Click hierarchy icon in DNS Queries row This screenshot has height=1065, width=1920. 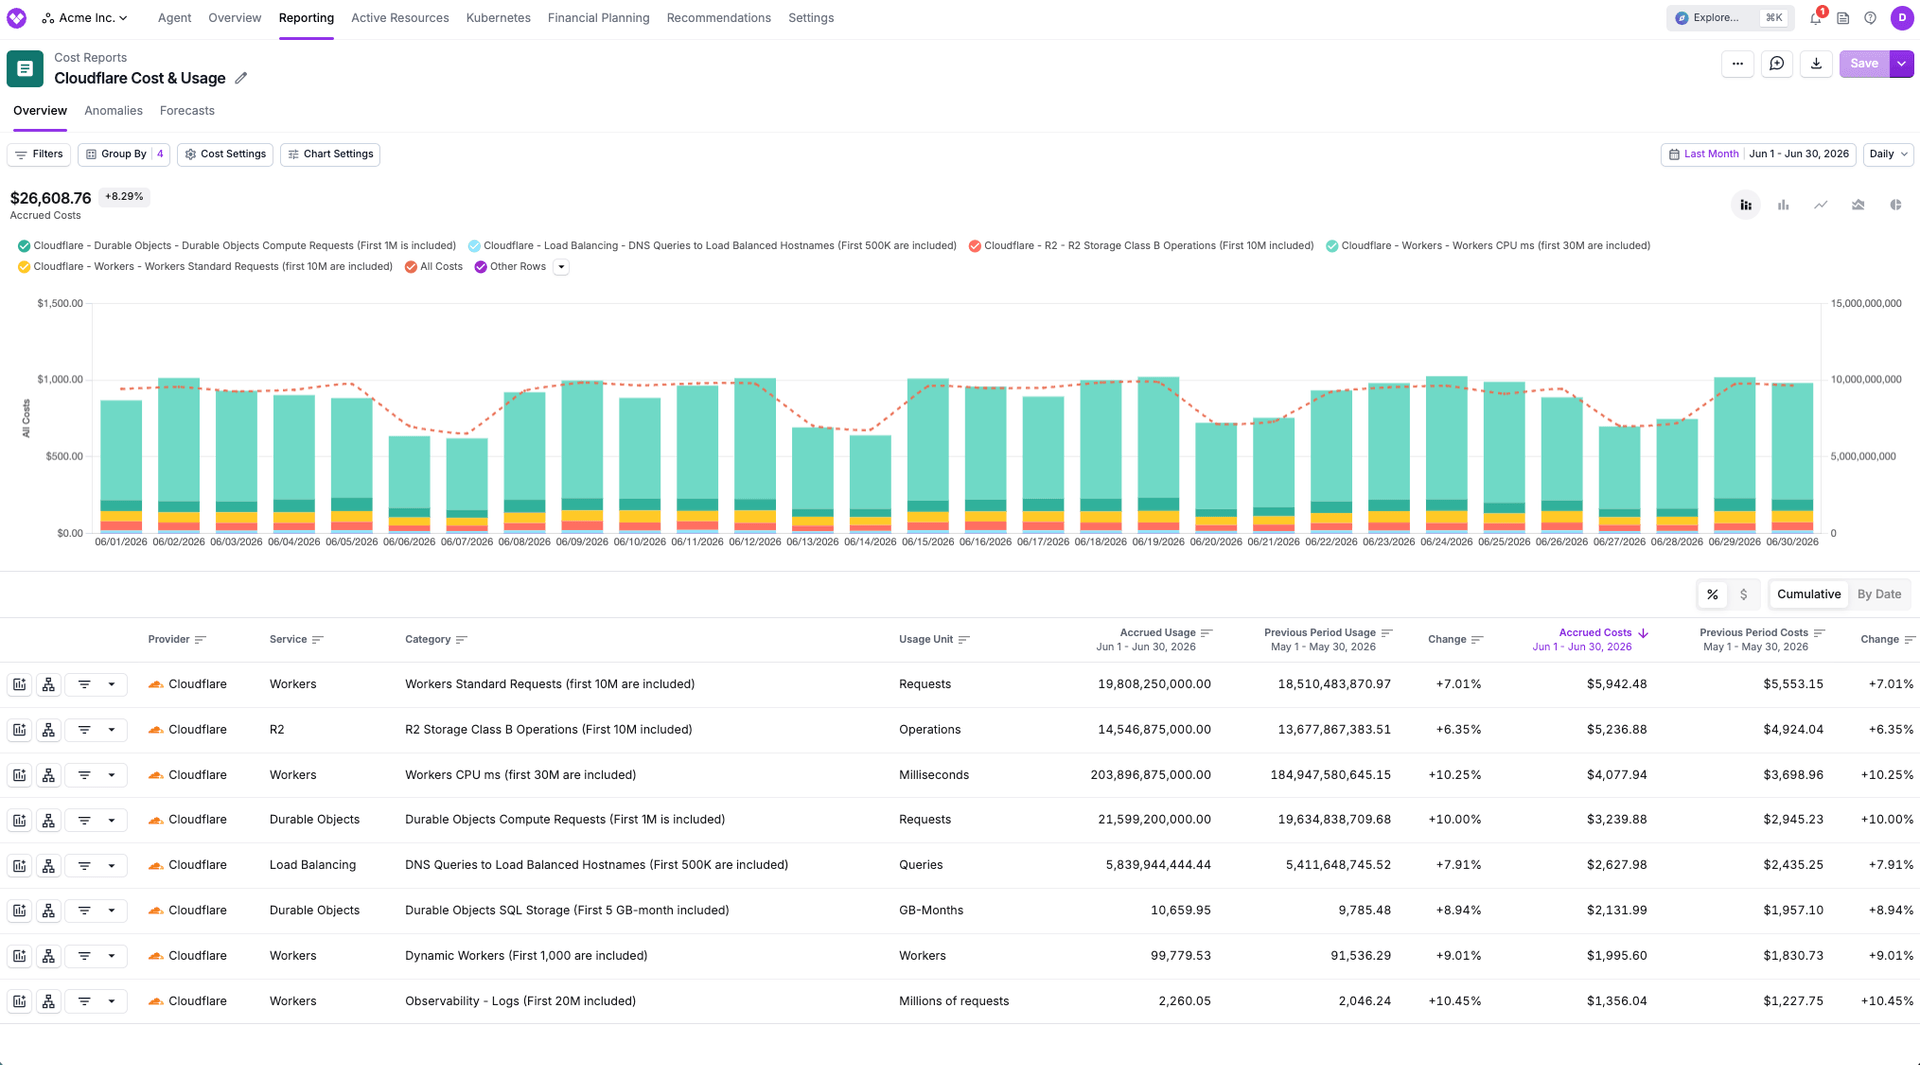point(48,866)
